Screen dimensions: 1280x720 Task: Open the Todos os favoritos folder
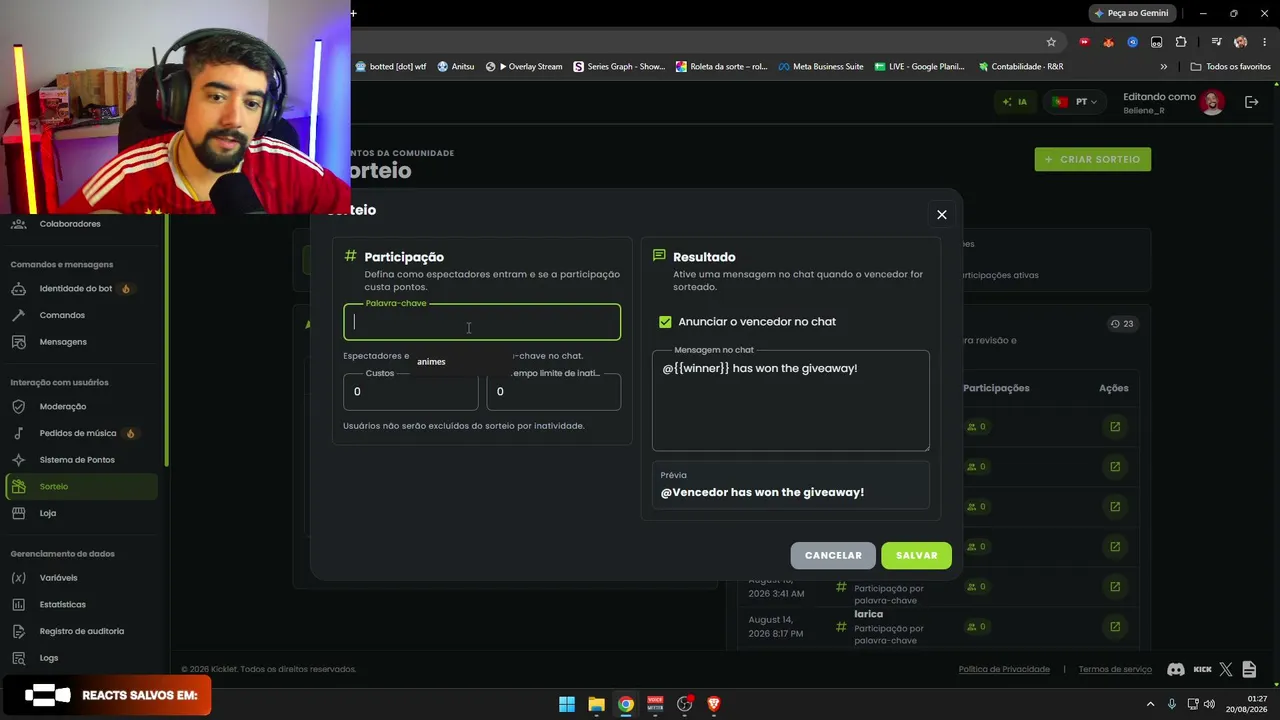[1230, 67]
